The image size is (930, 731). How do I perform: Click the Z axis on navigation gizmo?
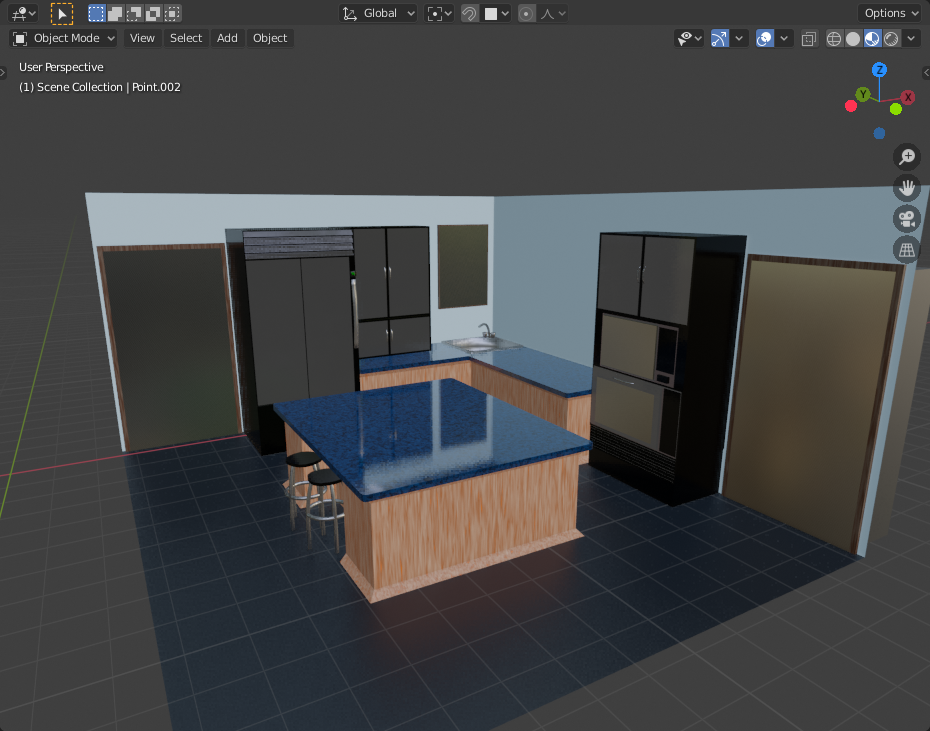click(x=879, y=70)
